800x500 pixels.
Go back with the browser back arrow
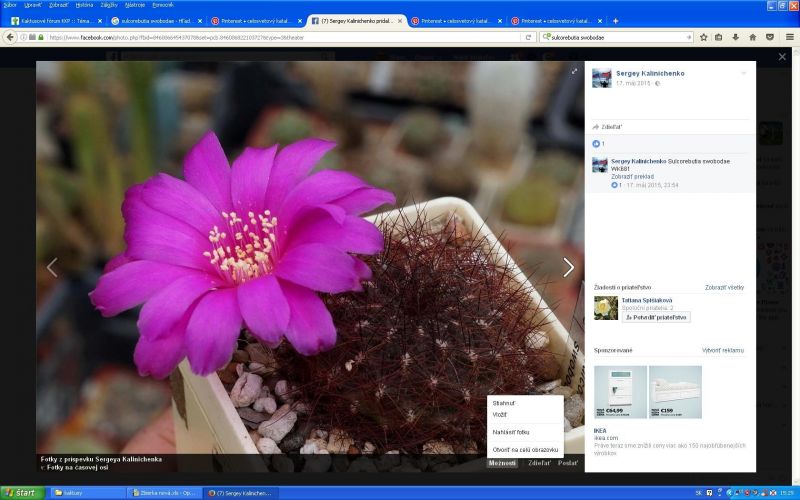[x=10, y=37]
